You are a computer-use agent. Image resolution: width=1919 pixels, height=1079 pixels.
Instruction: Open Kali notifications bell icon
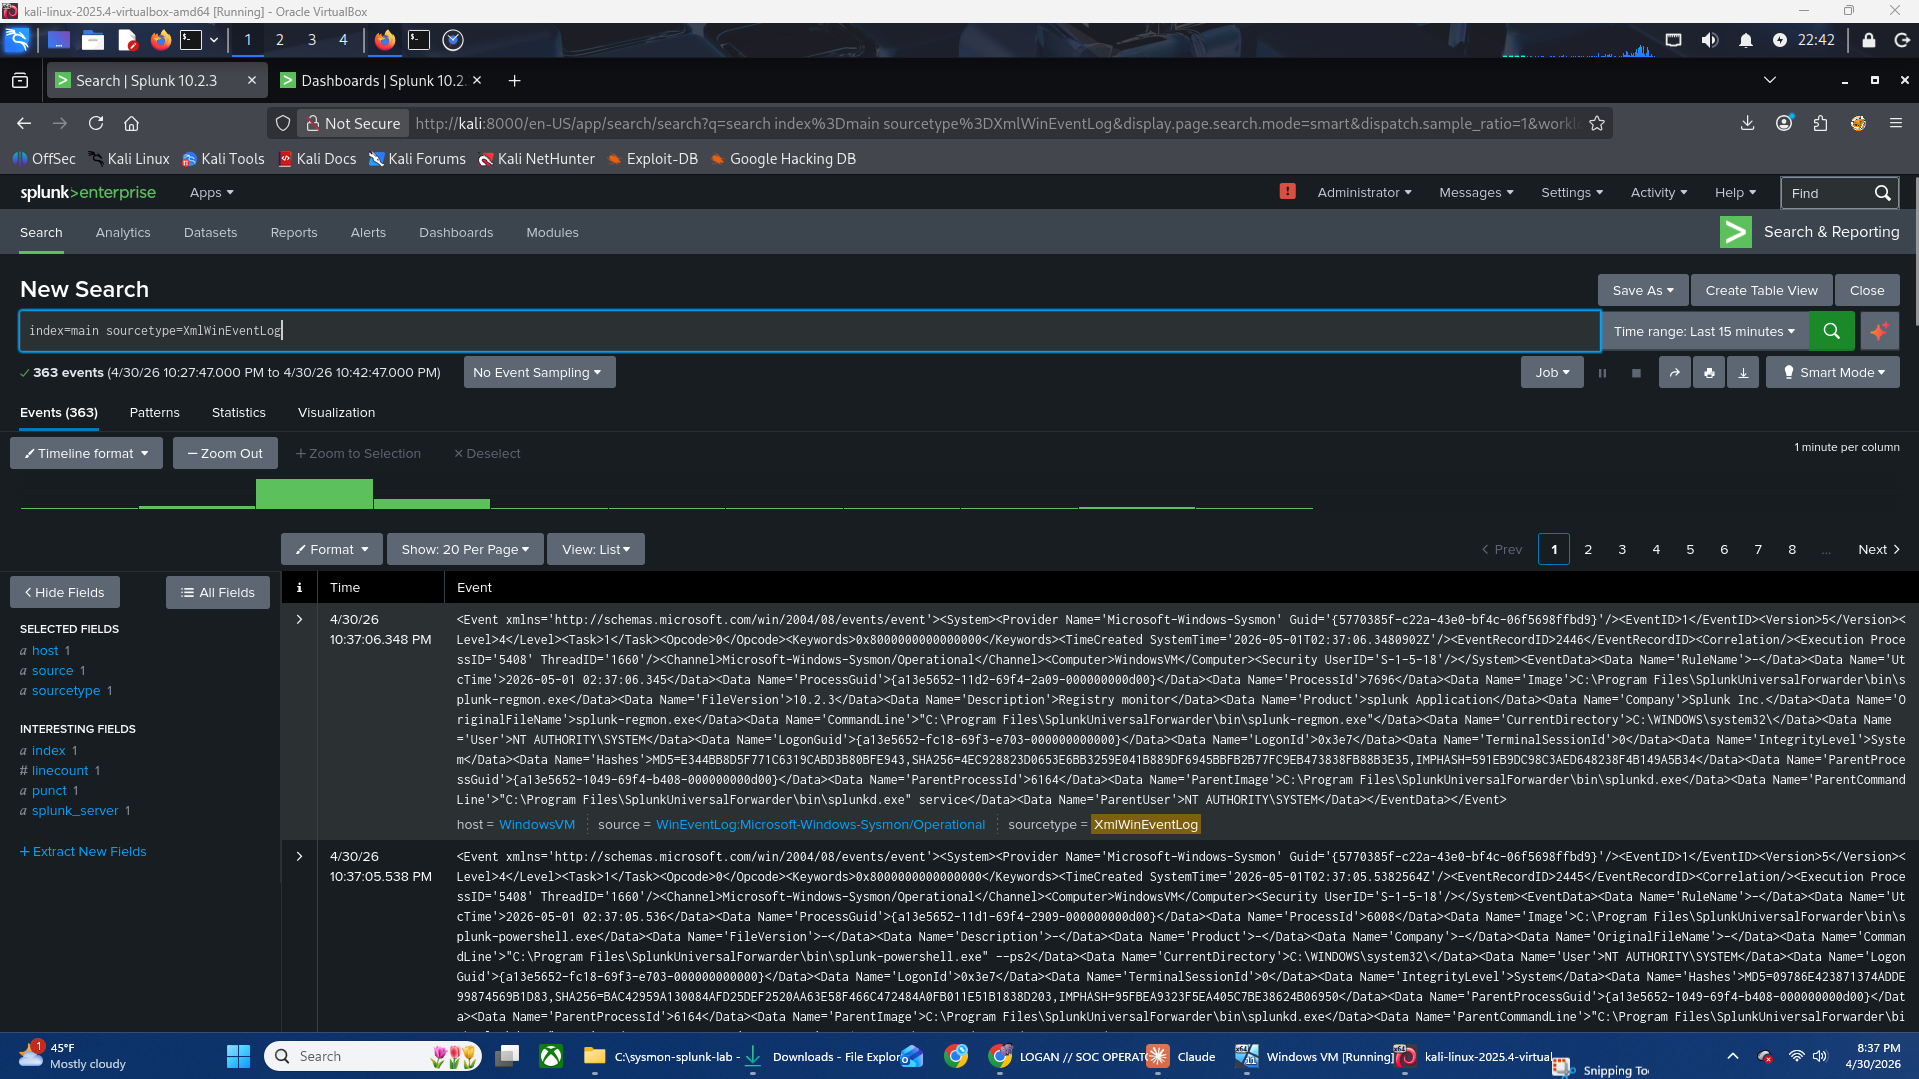coord(1745,40)
